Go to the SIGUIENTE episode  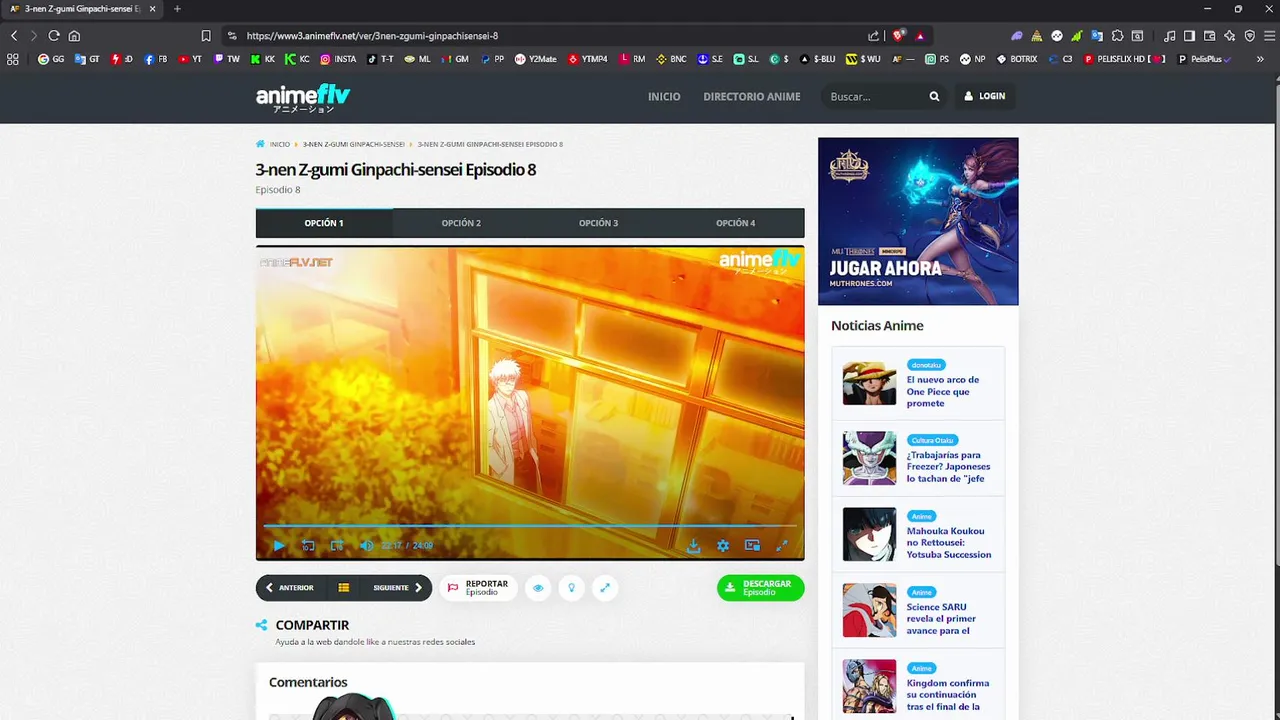tap(398, 588)
